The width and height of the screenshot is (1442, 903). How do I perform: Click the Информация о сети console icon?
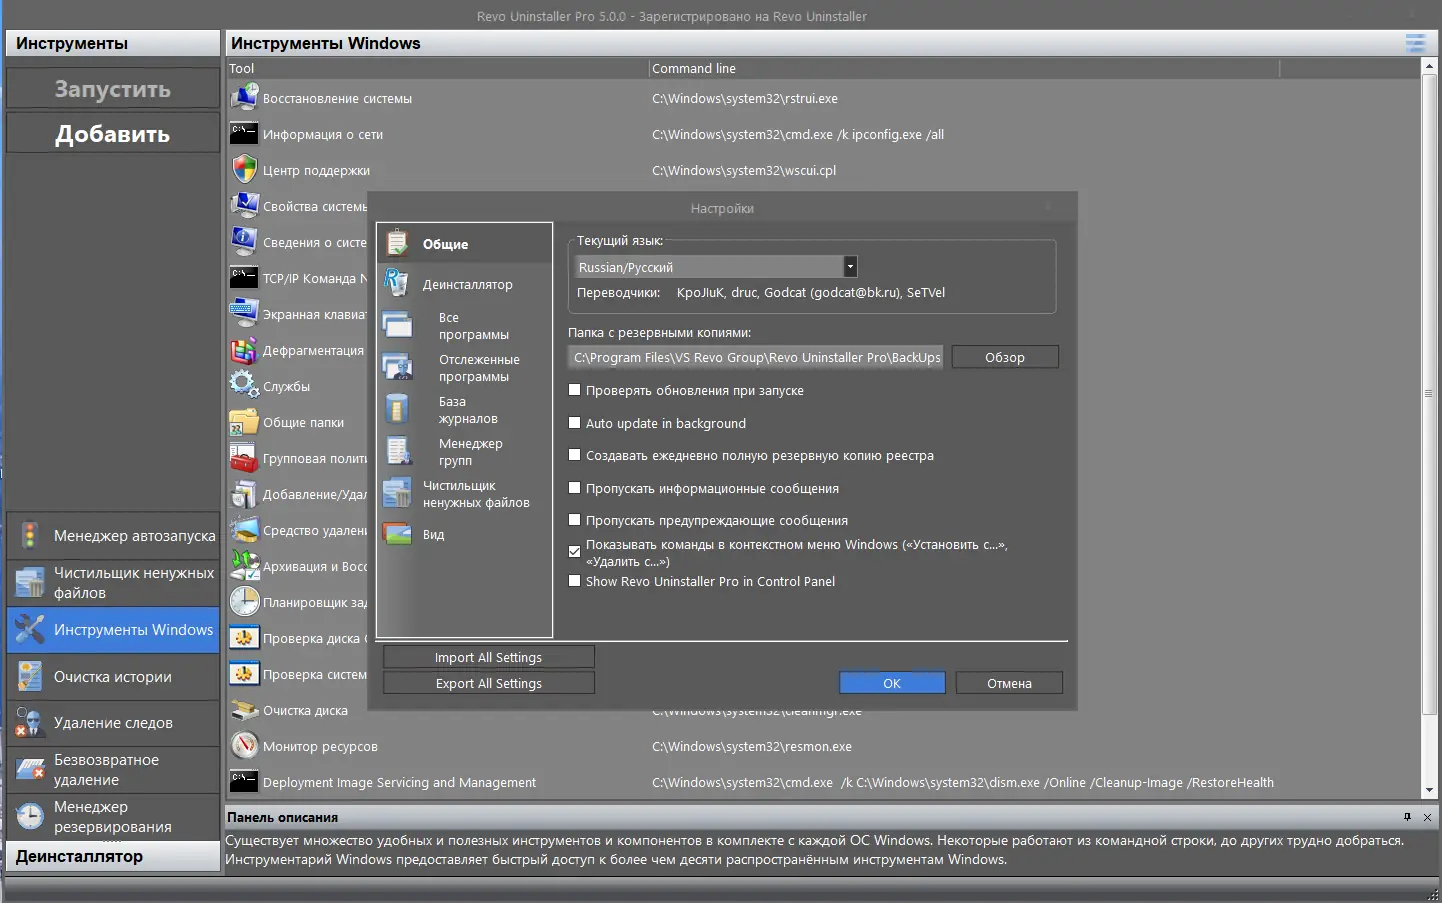tap(244, 134)
